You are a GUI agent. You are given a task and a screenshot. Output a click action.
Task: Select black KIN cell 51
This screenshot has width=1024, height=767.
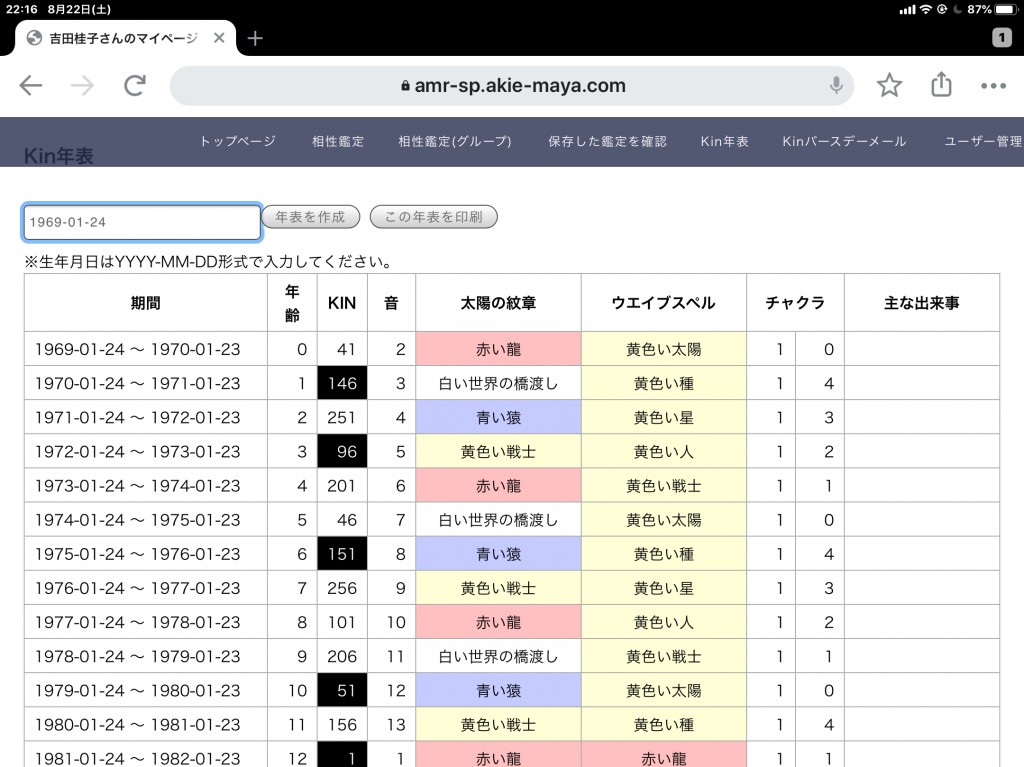[342, 691]
